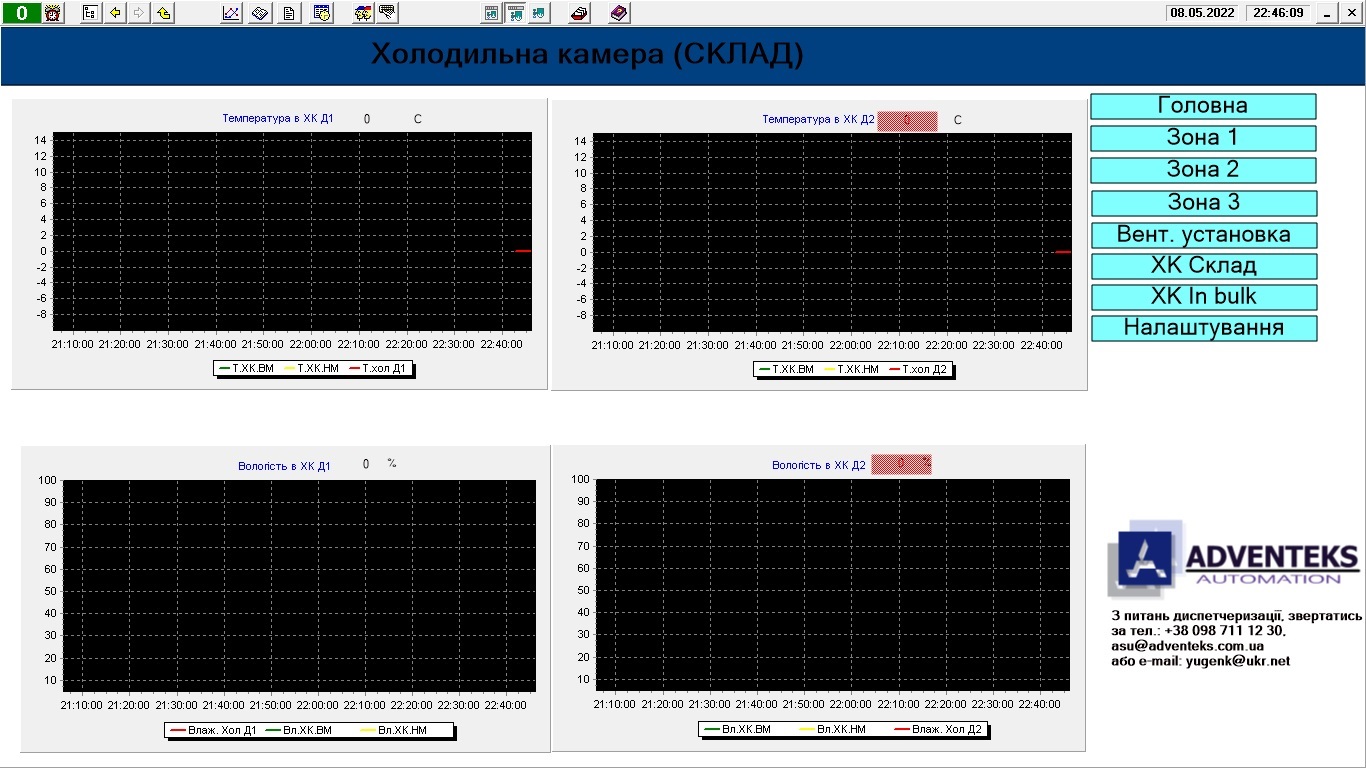
Task: Click the yellow up-level arrow icon
Action: (164, 13)
